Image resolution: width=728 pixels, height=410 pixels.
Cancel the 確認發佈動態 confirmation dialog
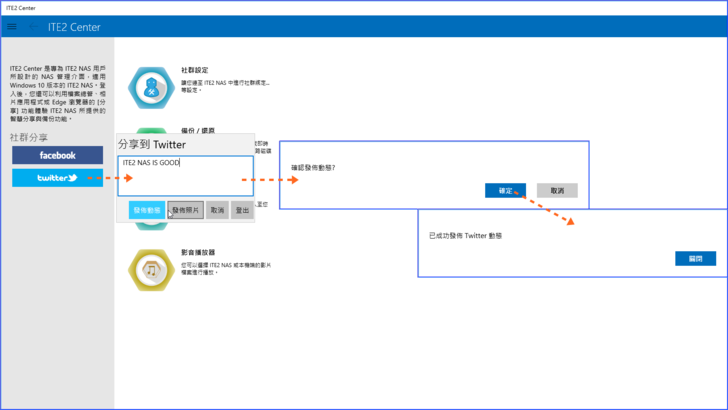pyautogui.click(x=557, y=190)
